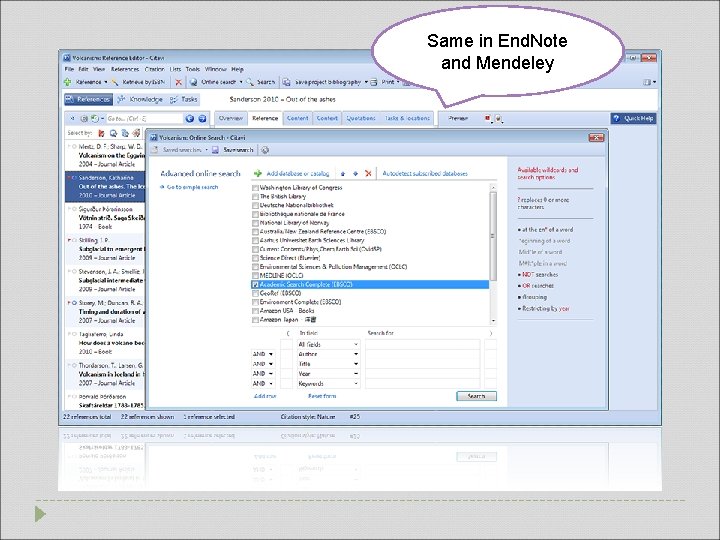Image resolution: width=720 pixels, height=540 pixels.
Task: Open the References menu
Action: point(125,69)
